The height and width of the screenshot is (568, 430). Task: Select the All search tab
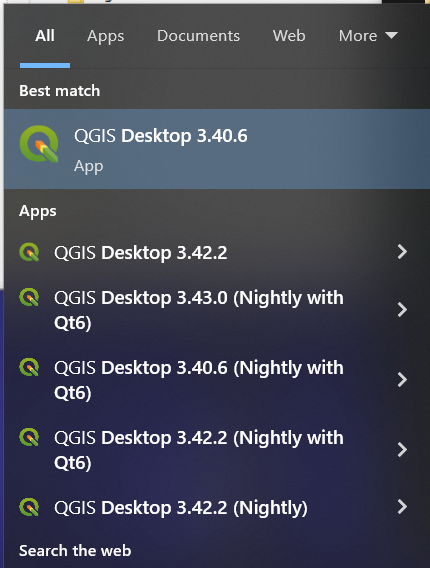tap(45, 36)
